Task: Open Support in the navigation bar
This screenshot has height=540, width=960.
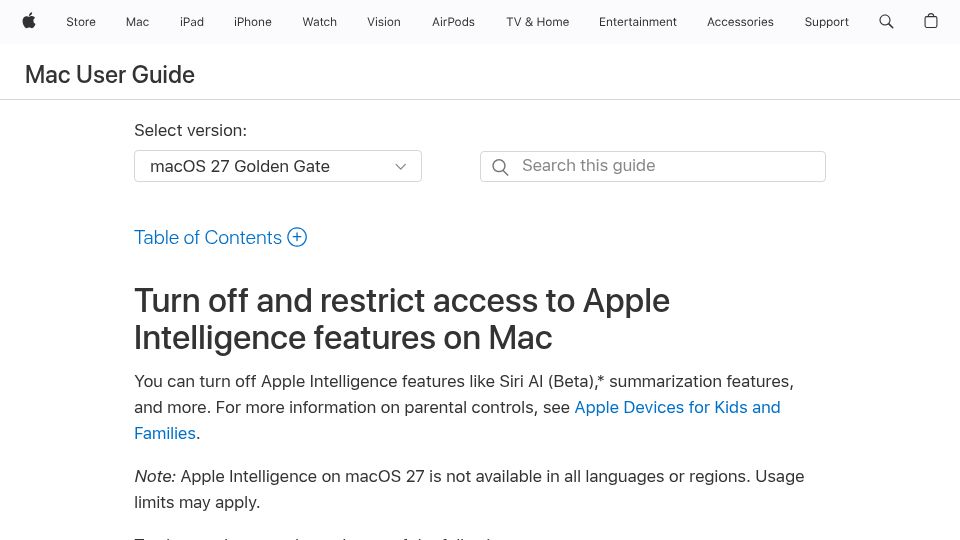Action: (x=826, y=22)
